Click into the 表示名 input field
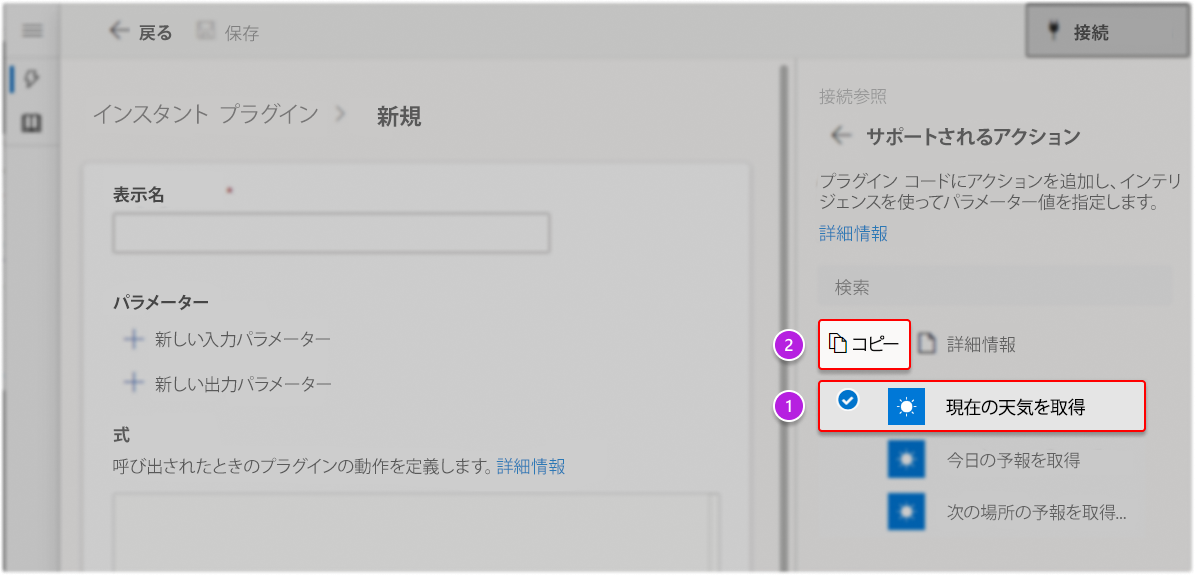 point(332,233)
